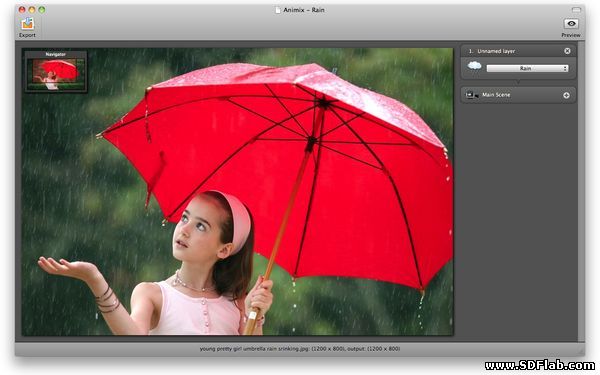Image resolution: width=600 pixels, height=375 pixels.
Task: Toggle the Preview eye button
Action: (x=571, y=23)
